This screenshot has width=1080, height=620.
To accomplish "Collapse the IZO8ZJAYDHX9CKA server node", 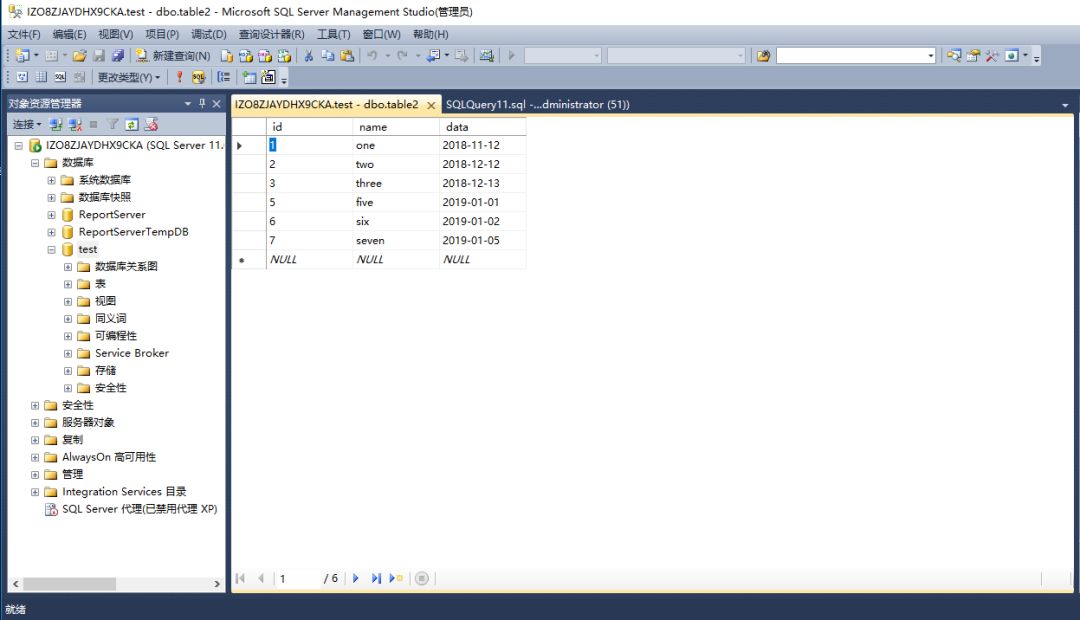I will click(x=19, y=145).
